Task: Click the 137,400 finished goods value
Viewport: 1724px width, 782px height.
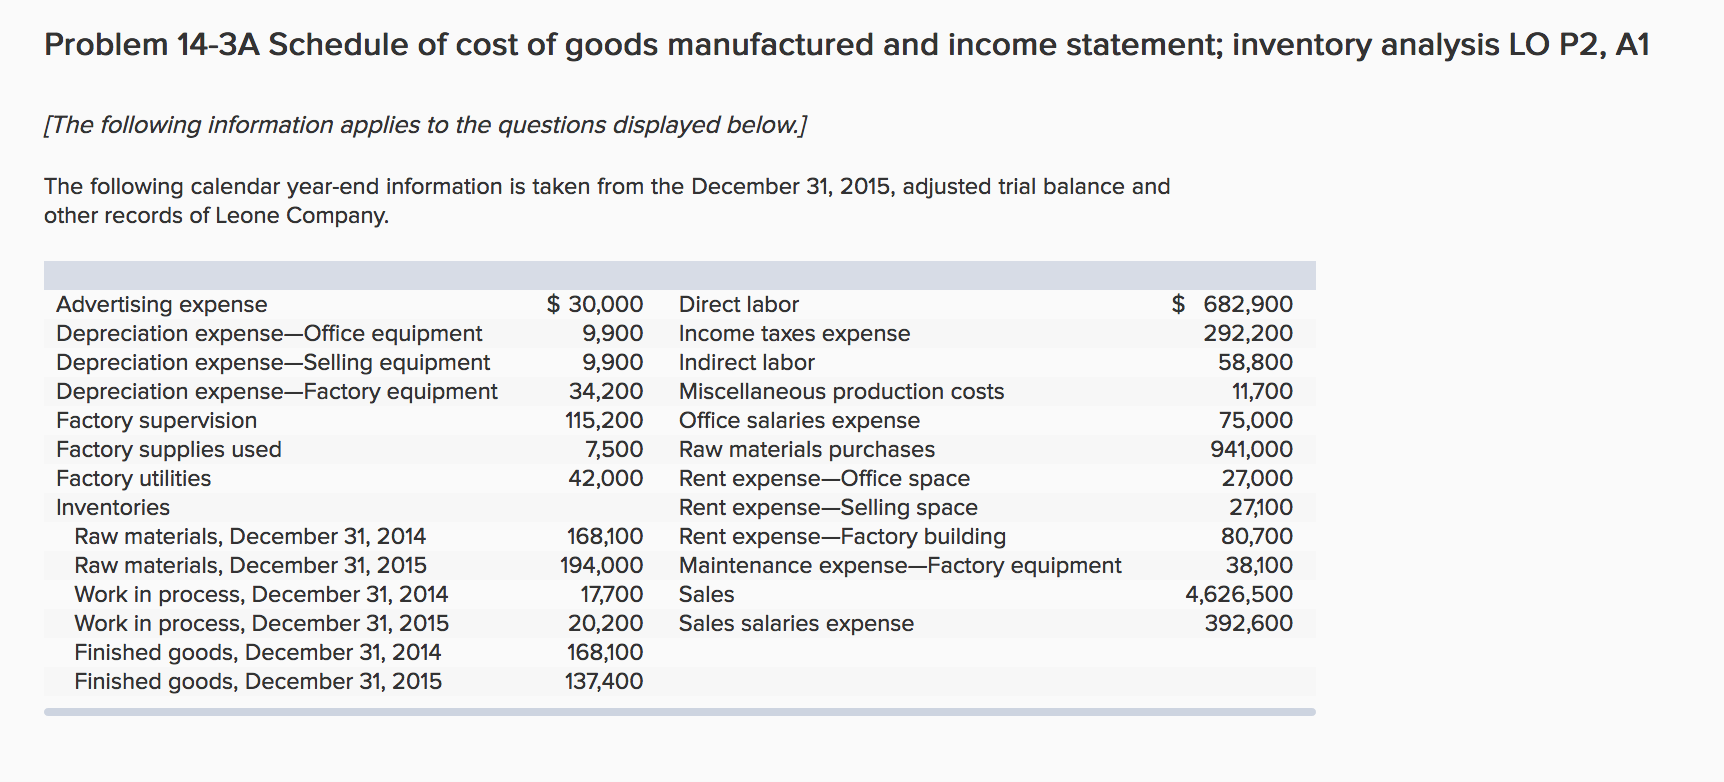Action: coord(604,681)
